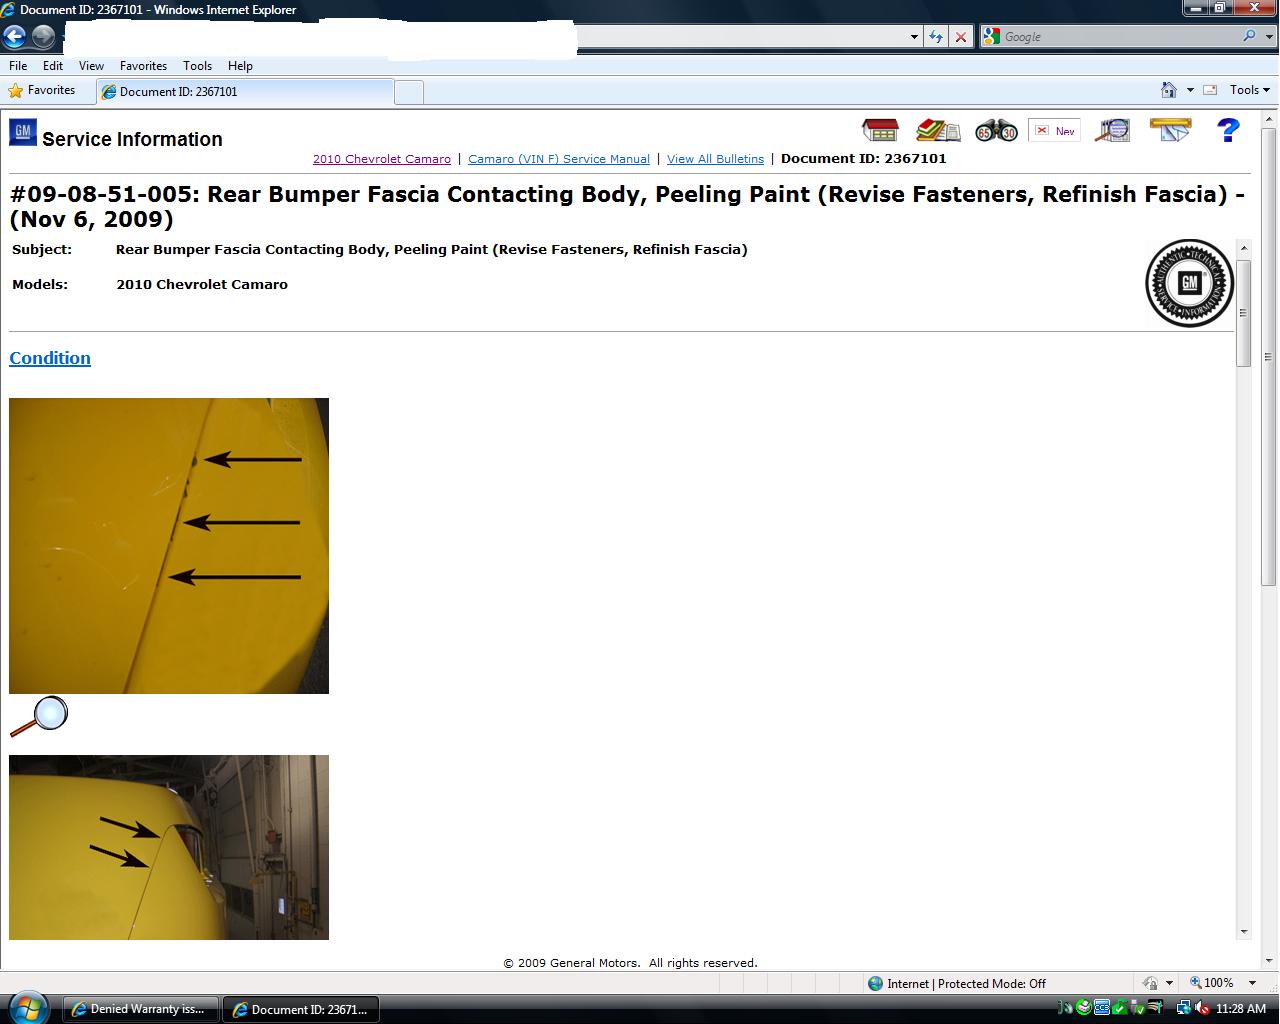Open help with the blue question mark
The height and width of the screenshot is (1024, 1280).
click(1228, 130)
